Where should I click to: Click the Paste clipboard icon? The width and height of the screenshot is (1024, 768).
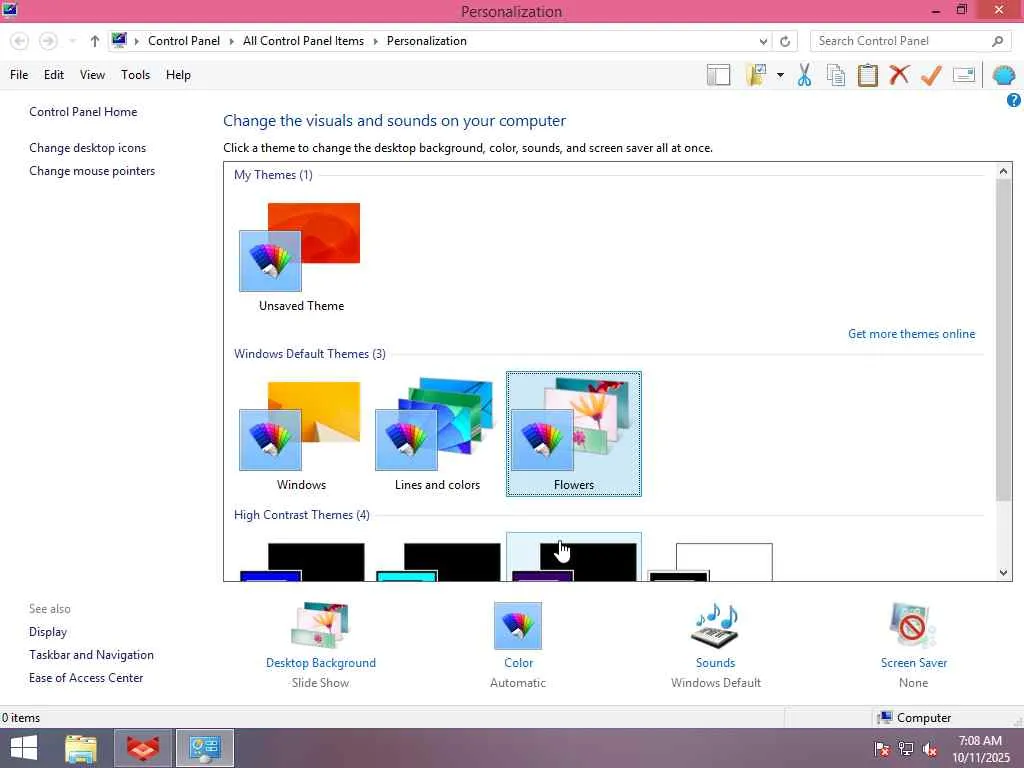[867, 75]
